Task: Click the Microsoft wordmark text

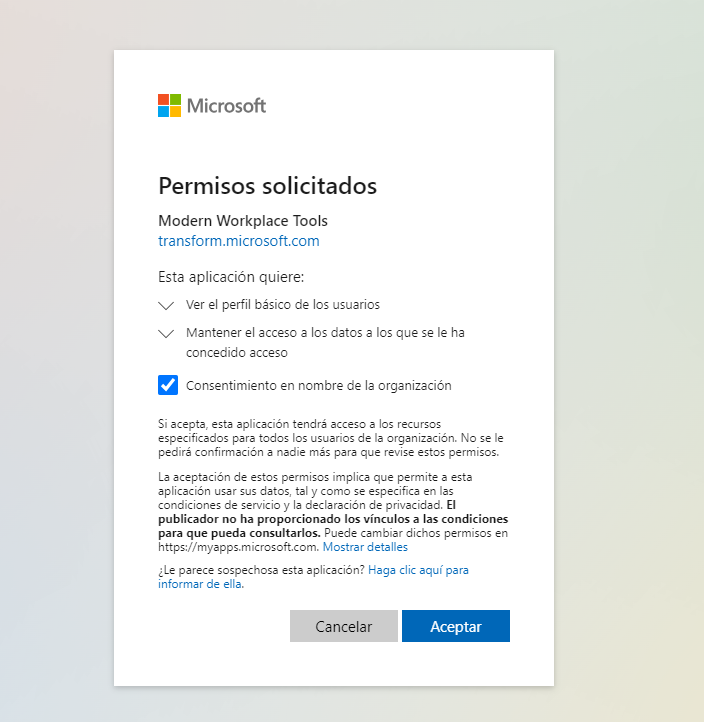Action: point(226,106)
